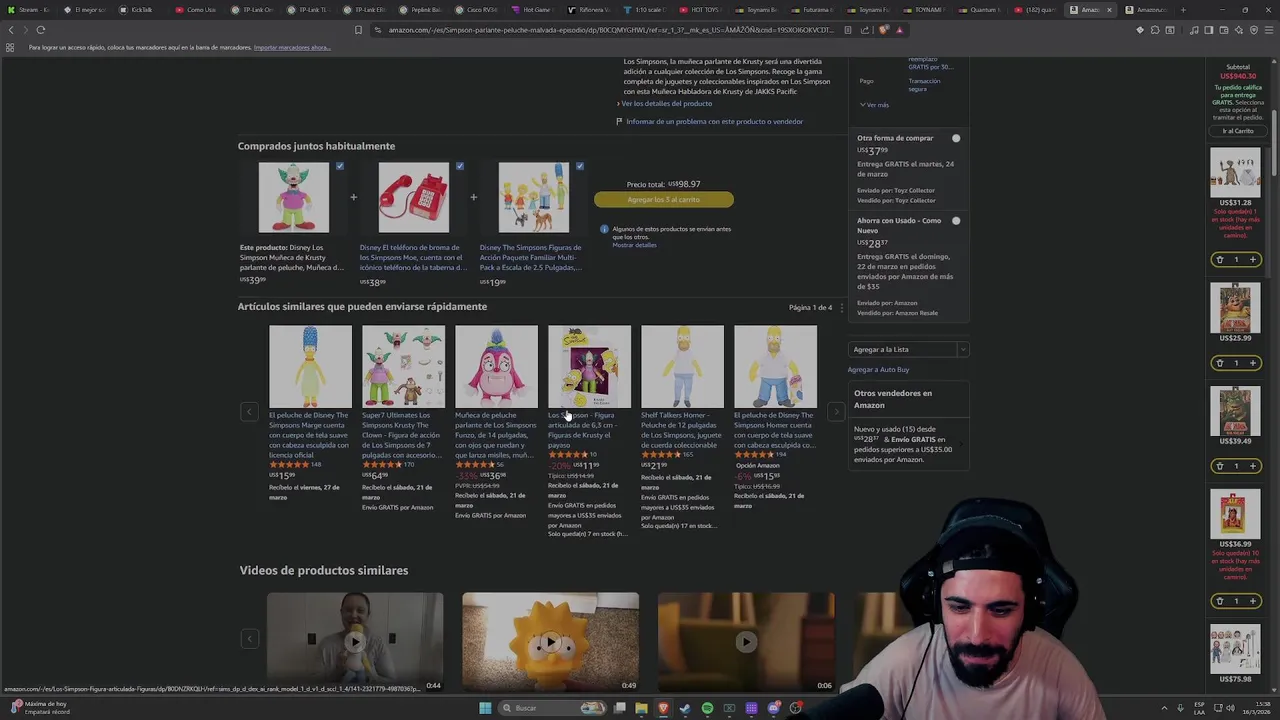Switch to the KickTalk tab

click(x=137, y=10)
